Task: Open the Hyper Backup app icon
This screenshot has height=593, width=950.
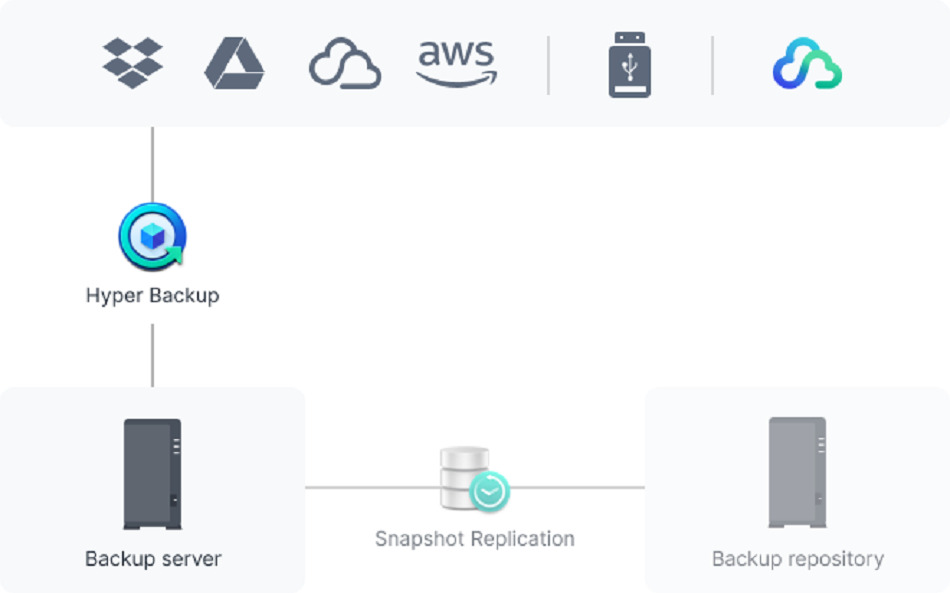Action: point(152,237)
